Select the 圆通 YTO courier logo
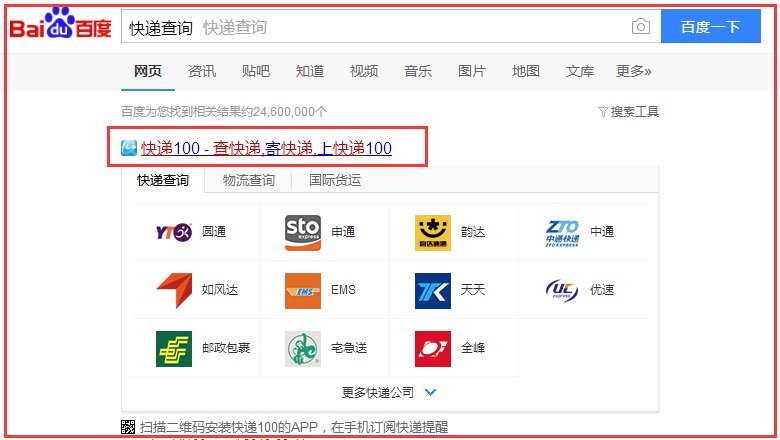 (x=174, y=232)
